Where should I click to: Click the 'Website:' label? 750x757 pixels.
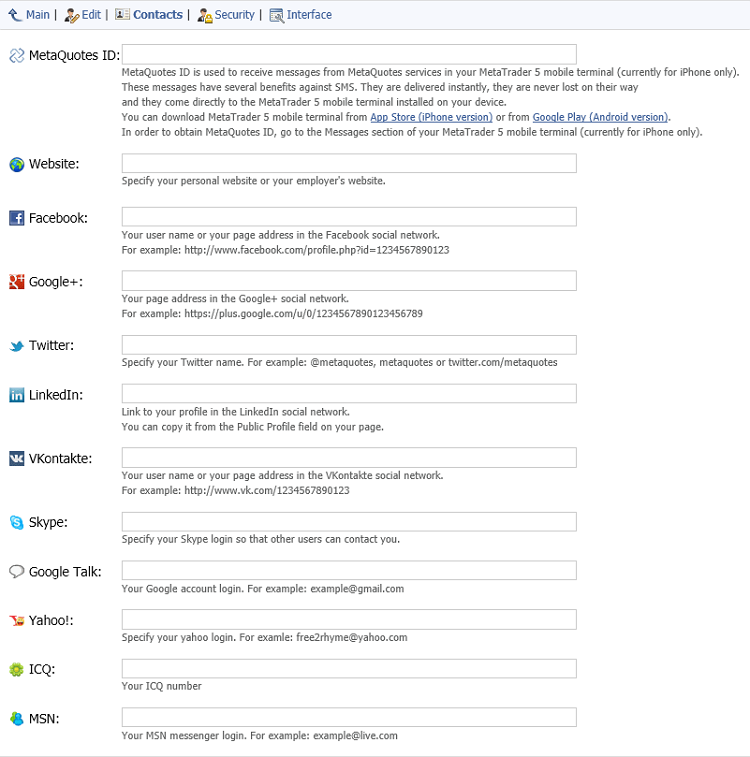click(54, 164)
